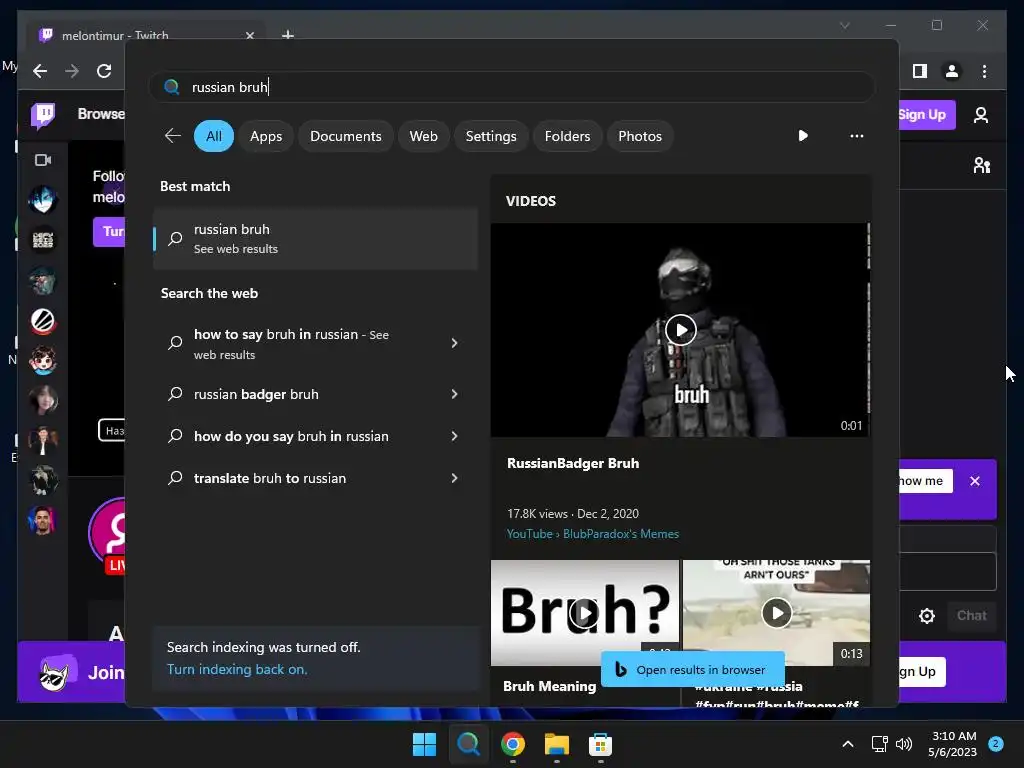Open notification badge showing 2
This screenshot has width=1024, height=768.
tap(996, 744)
